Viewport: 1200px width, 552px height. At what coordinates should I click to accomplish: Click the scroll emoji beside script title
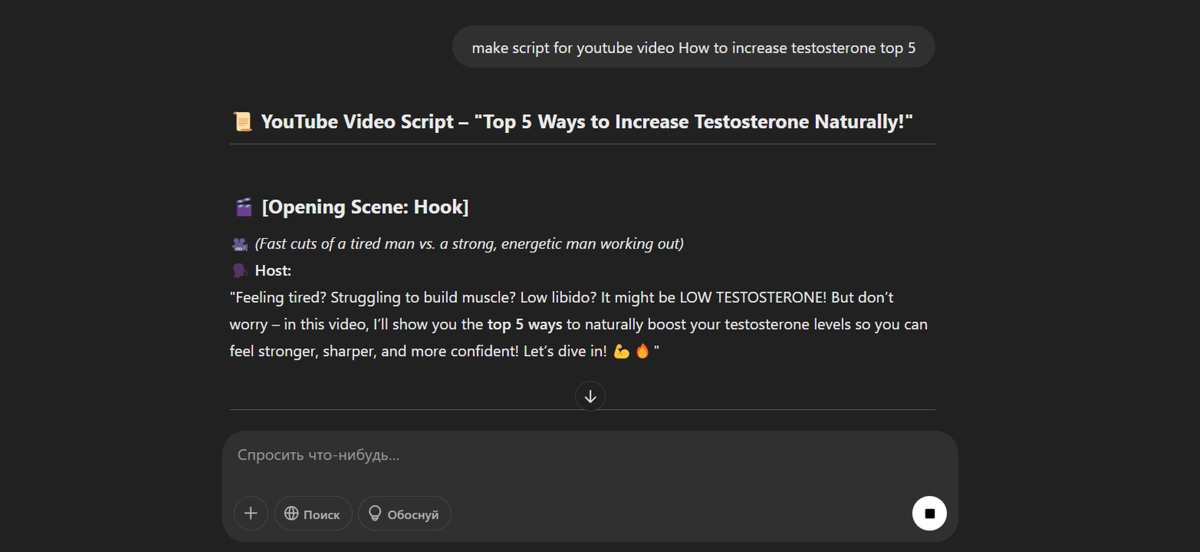pos(242,122)
